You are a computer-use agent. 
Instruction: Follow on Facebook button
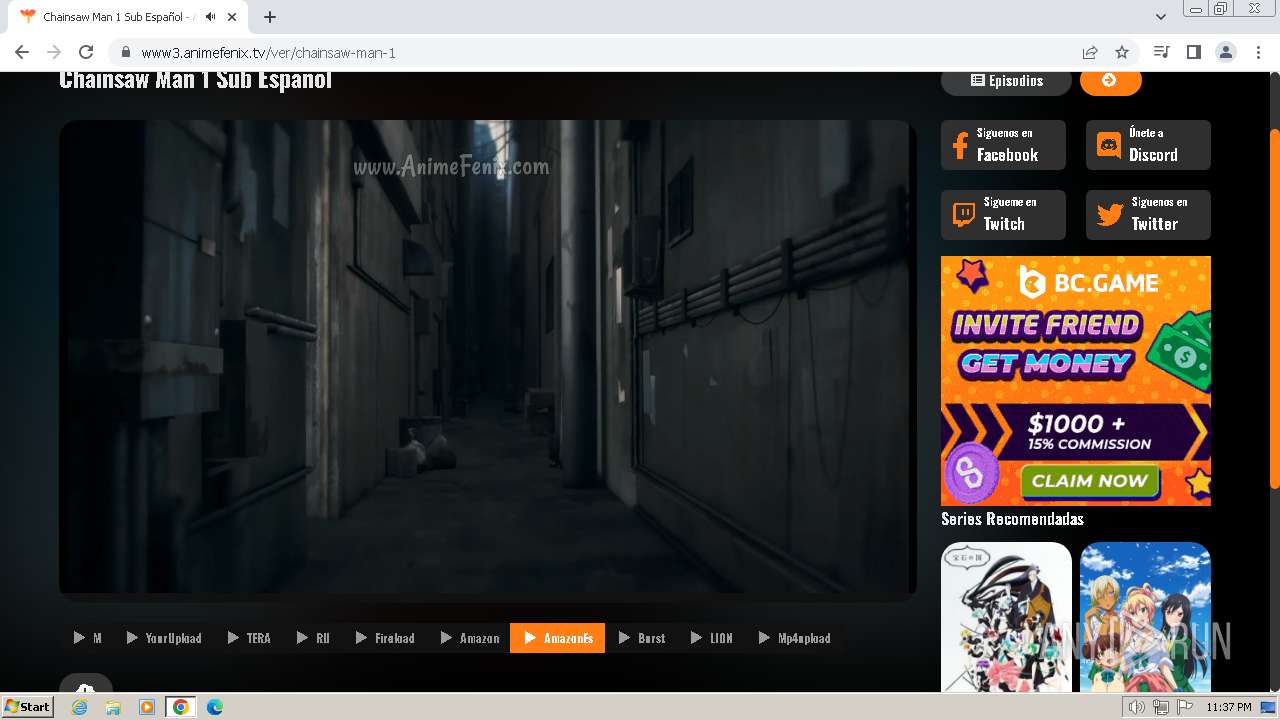1003,145
